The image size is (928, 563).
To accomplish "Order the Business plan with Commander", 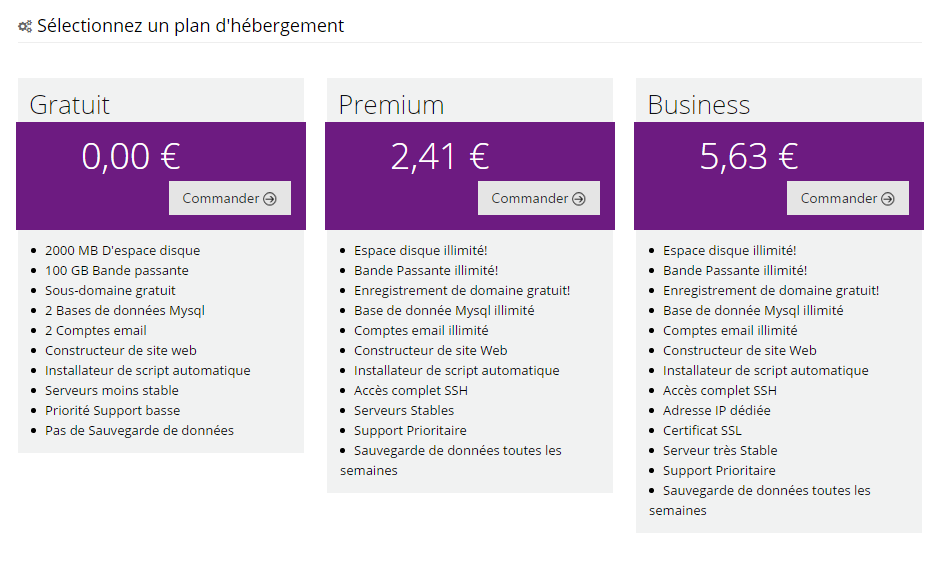I will [848, 198].
